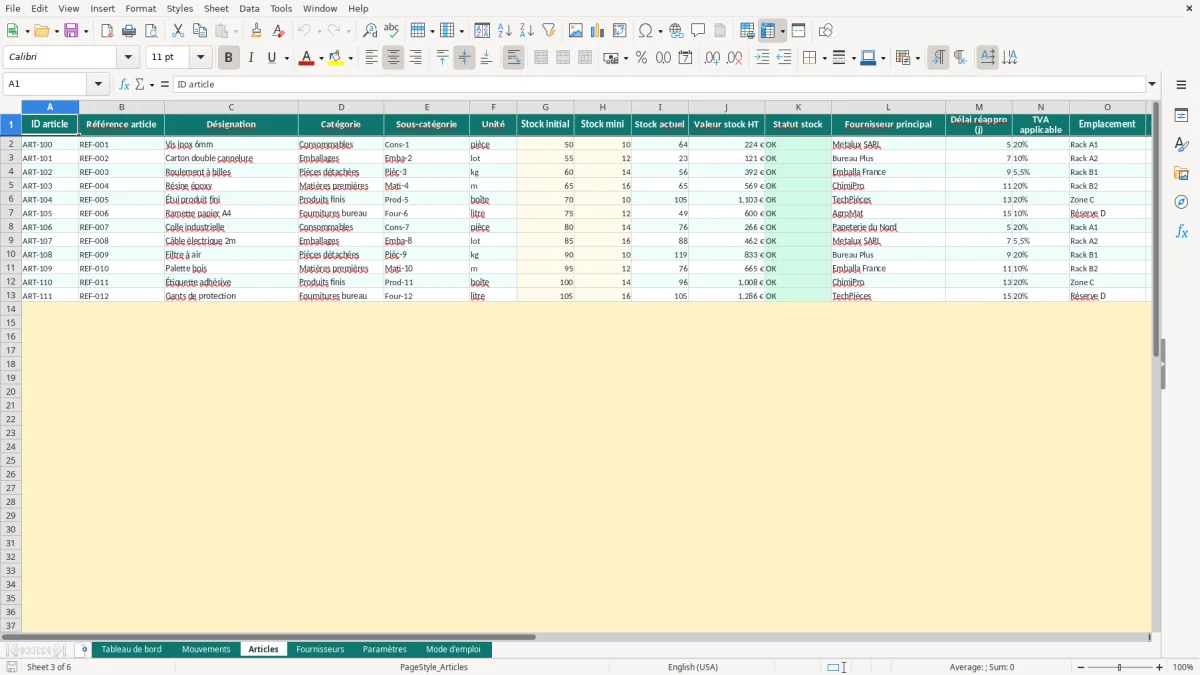Open the Font Size dropdown arrow
Viewport: 1200px width, 675px height.
tap(200, 58)
